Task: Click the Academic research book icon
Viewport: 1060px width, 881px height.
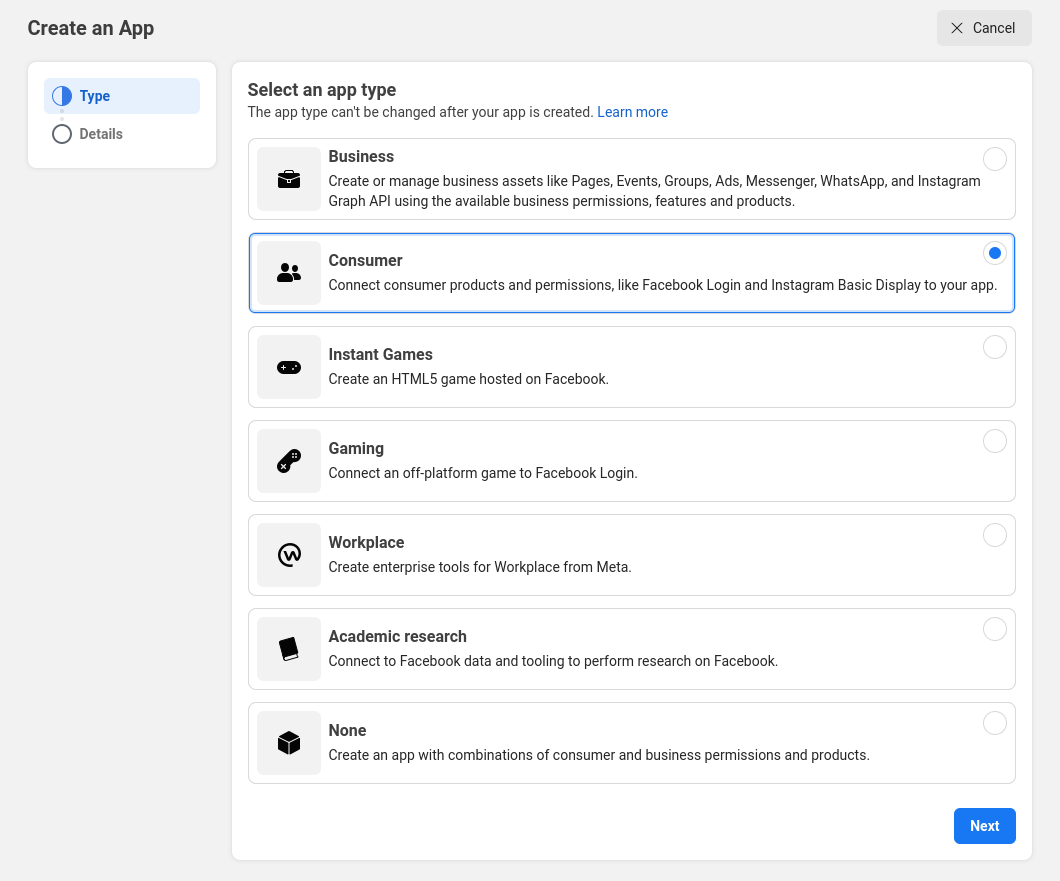Action: coord(289,649)
